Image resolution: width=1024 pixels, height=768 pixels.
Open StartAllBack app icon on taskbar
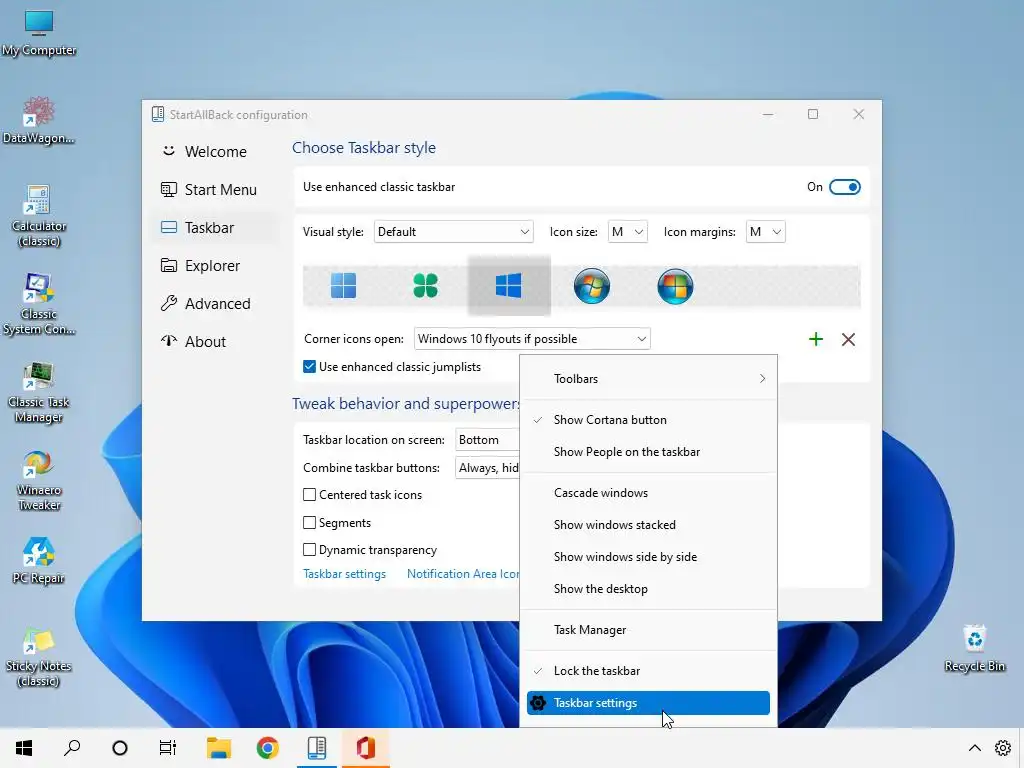[x=317, y=748]
